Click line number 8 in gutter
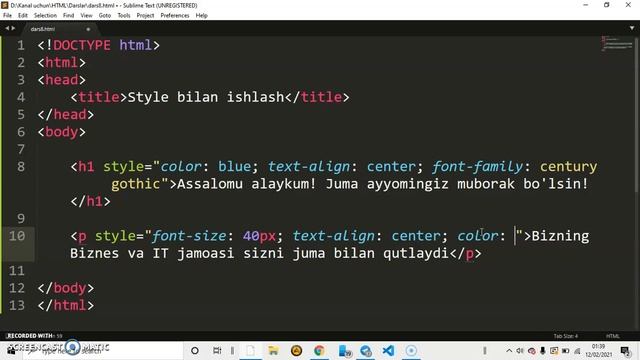Screen dimensions: 640x360 21,167
